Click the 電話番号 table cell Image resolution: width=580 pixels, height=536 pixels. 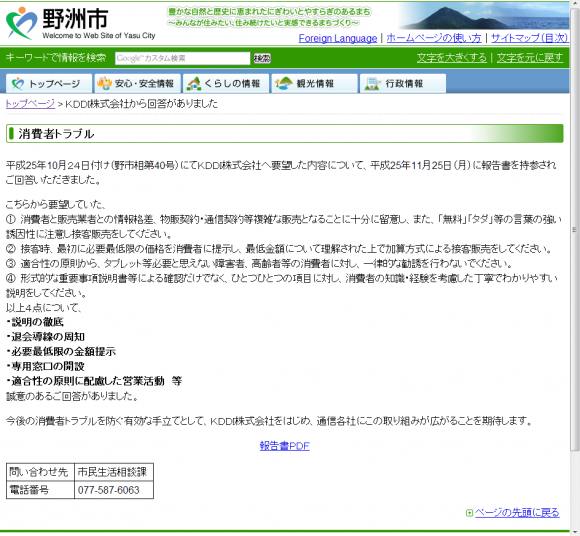40,490
